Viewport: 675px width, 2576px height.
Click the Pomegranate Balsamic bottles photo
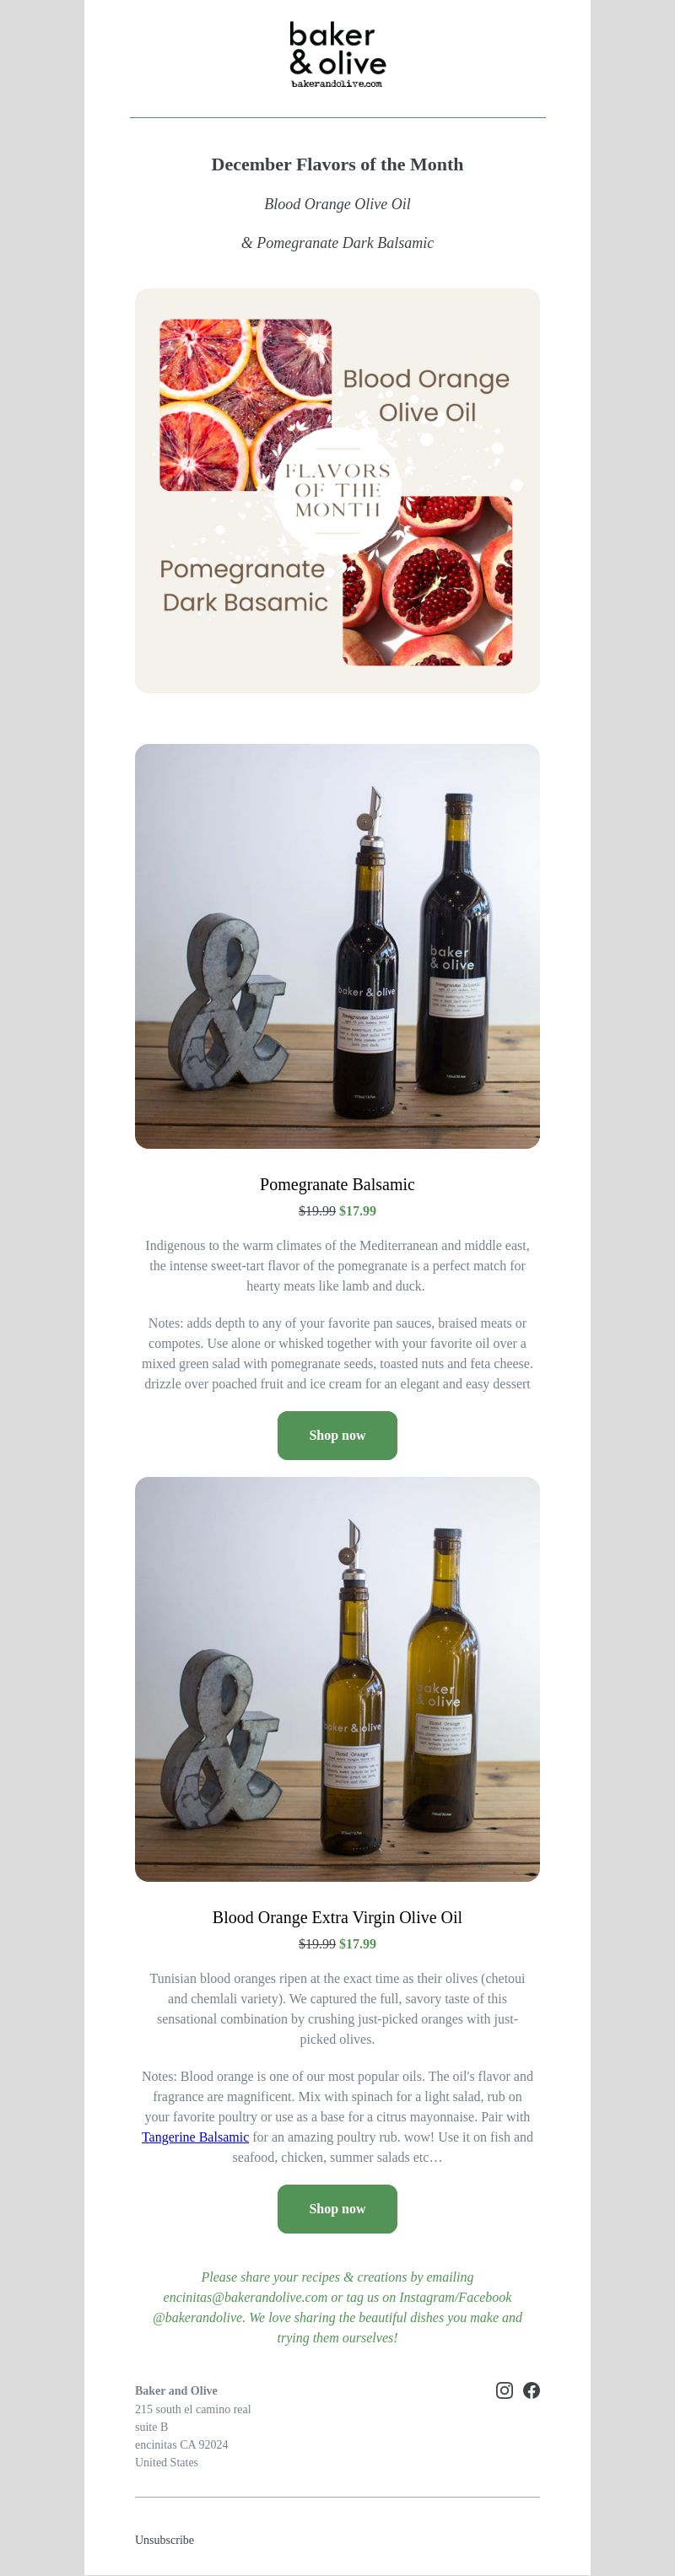point(337,946)
